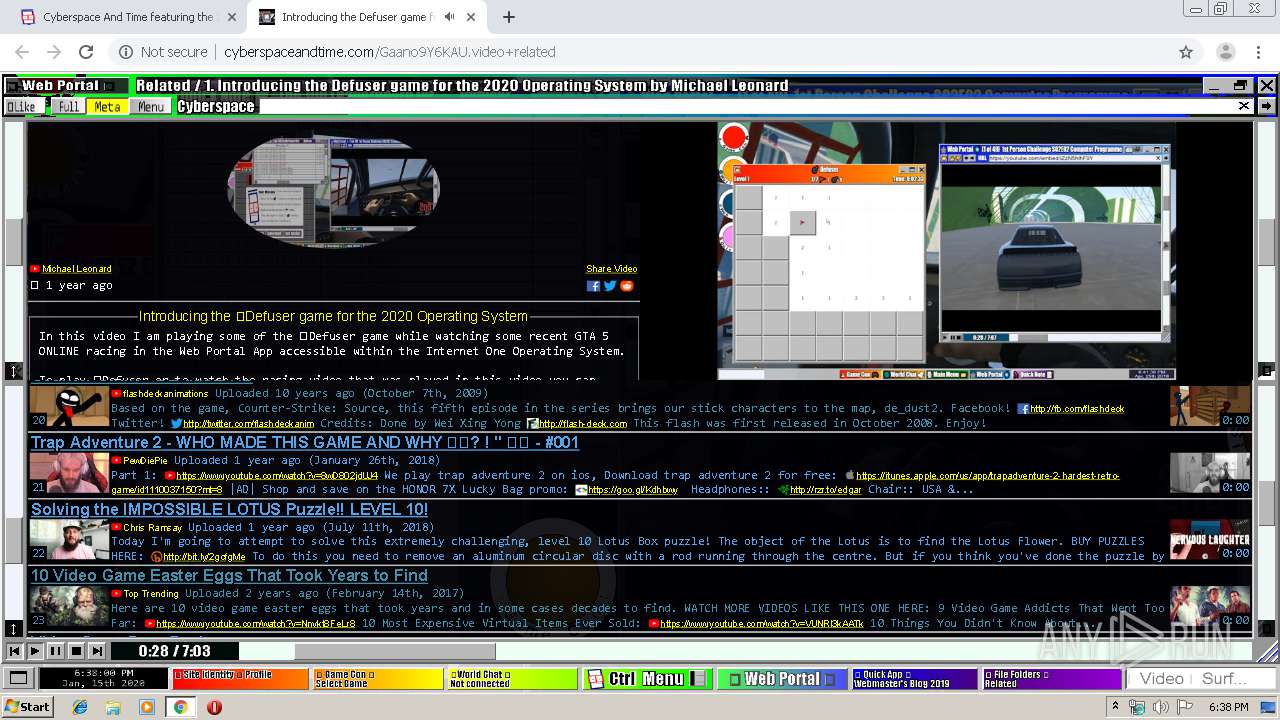Switch to Full view
The image size is (1280, 720).
(x=68, y=107)
